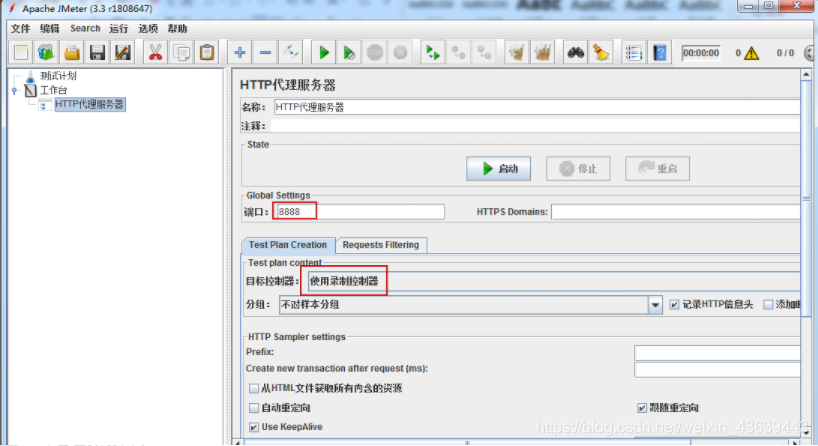Click the 注释 comment input field
Image resolution: width=818 pixels, height=446 pixels.
coord(535,126)
